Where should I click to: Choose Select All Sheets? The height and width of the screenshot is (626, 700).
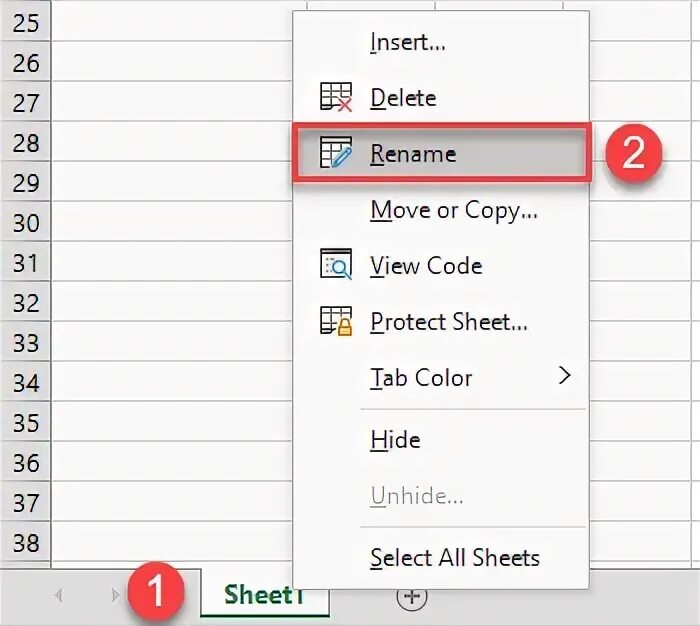(454, 558)
